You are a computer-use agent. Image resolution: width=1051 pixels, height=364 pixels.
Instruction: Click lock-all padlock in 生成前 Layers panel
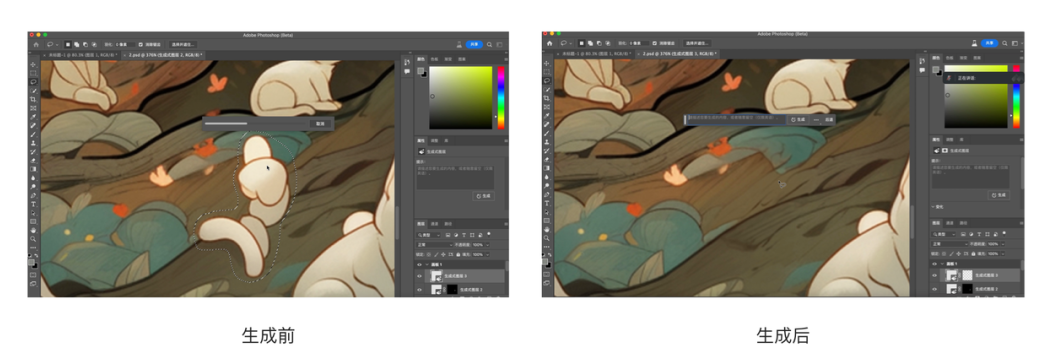[x=458, y=255]
